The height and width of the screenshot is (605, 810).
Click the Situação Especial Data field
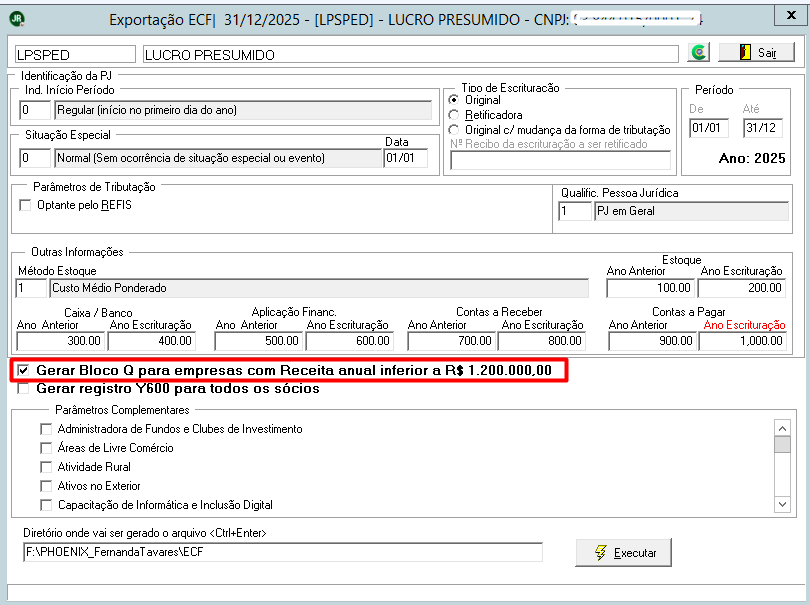pyautogui.click(x=406, y=158)
